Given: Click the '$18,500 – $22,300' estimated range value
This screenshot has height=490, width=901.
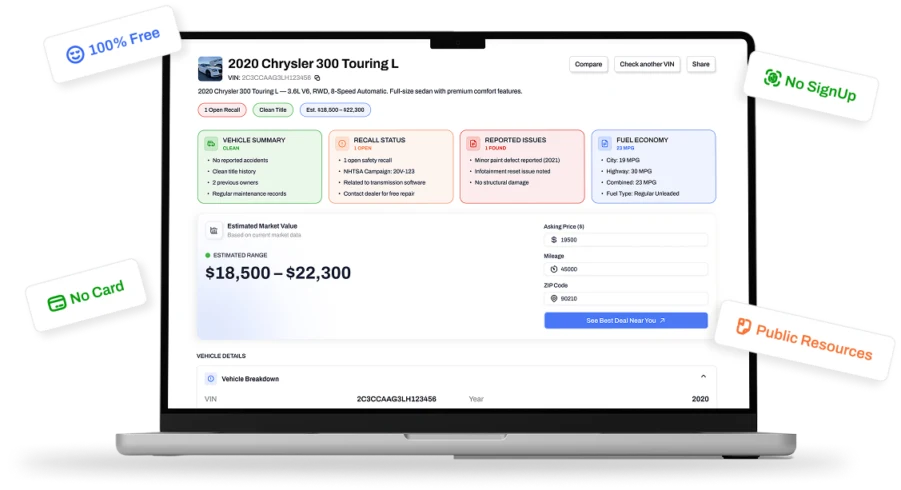Looking at the screenshot, I should tap(278, 273).
